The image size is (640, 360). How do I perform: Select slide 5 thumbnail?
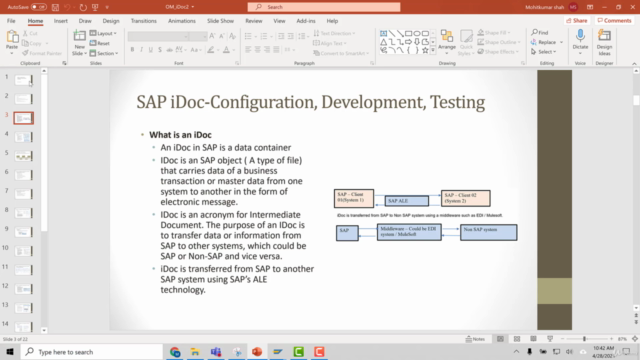click(23, 156)
